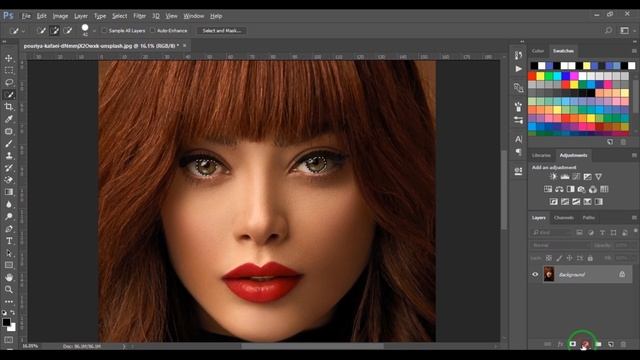Select the Zoom tool
640x360 pixels.
(x=9, y=289)
